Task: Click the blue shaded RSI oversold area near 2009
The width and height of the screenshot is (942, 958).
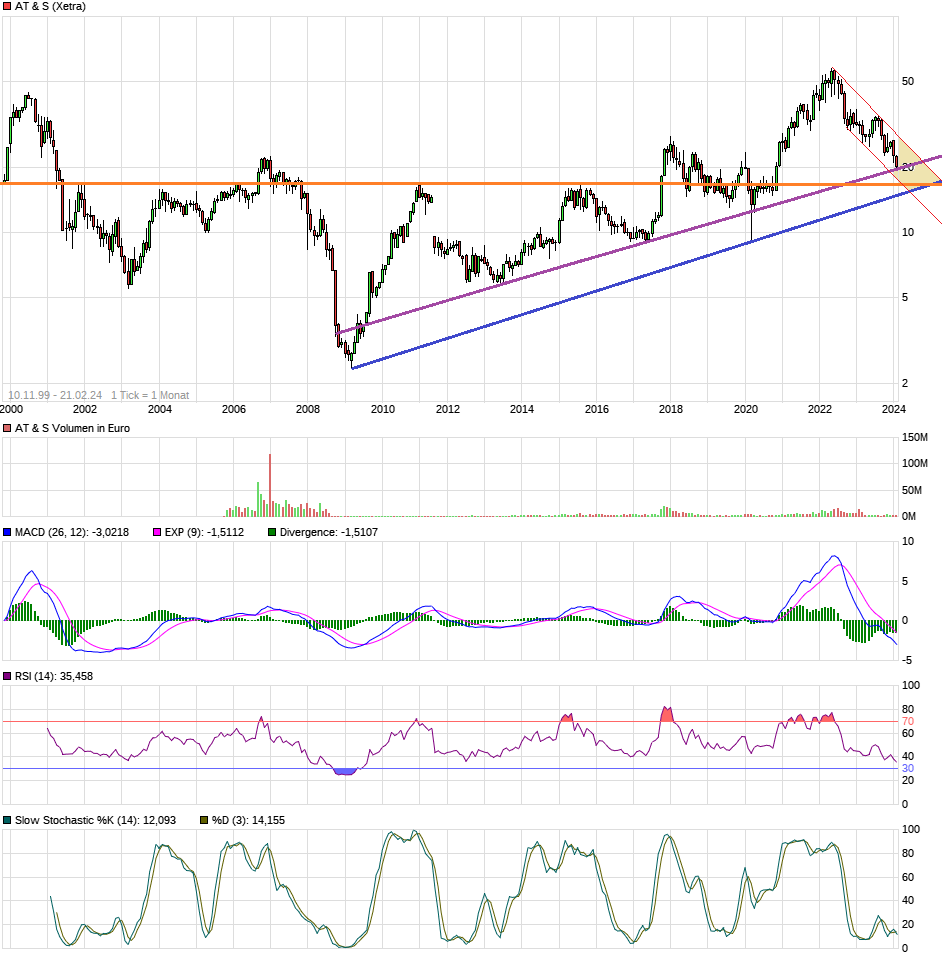Action: [x=345, y=772]
